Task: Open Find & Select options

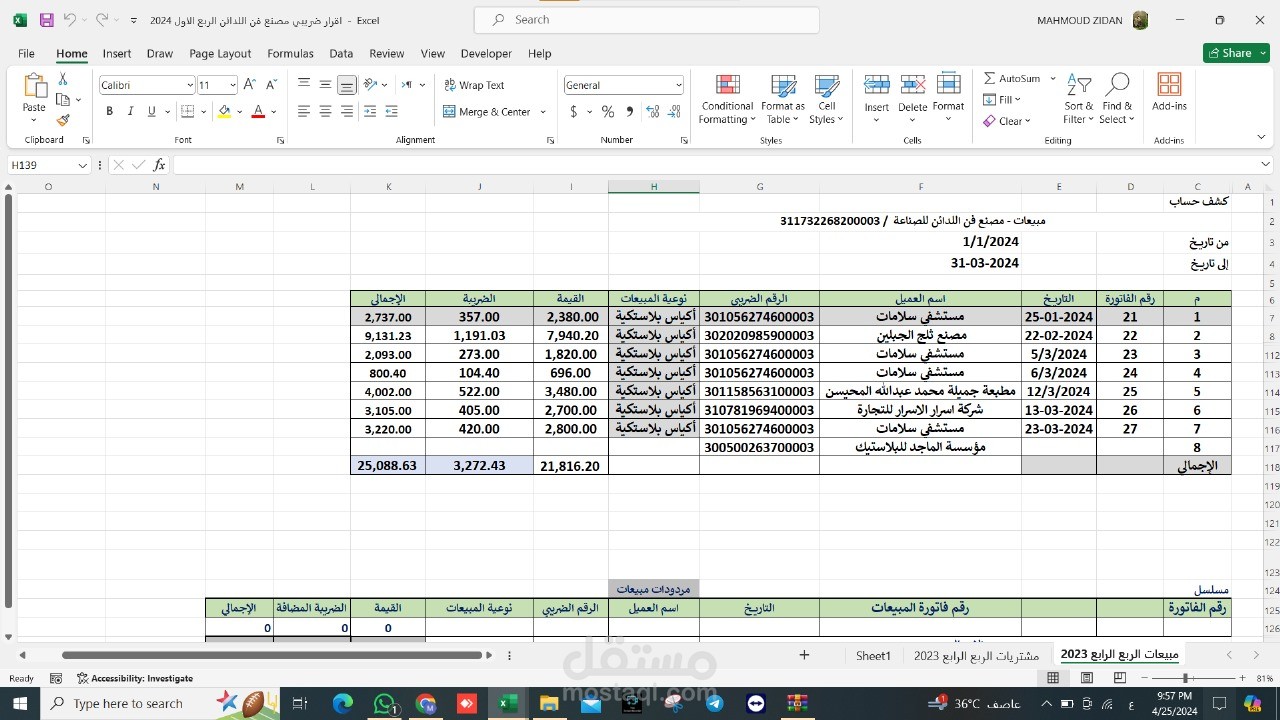Action: click(x=1117, y=99)
